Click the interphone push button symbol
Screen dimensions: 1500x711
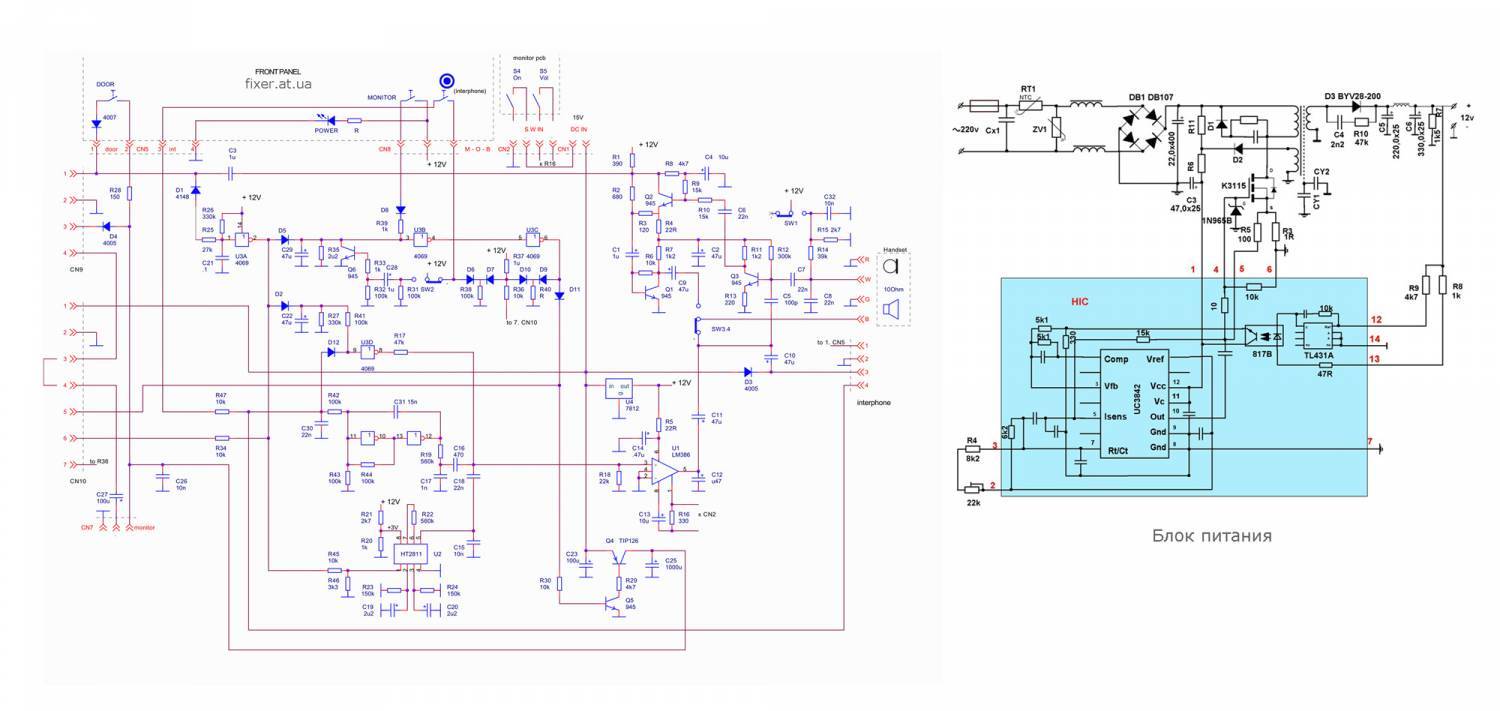[x=447, y=81]
